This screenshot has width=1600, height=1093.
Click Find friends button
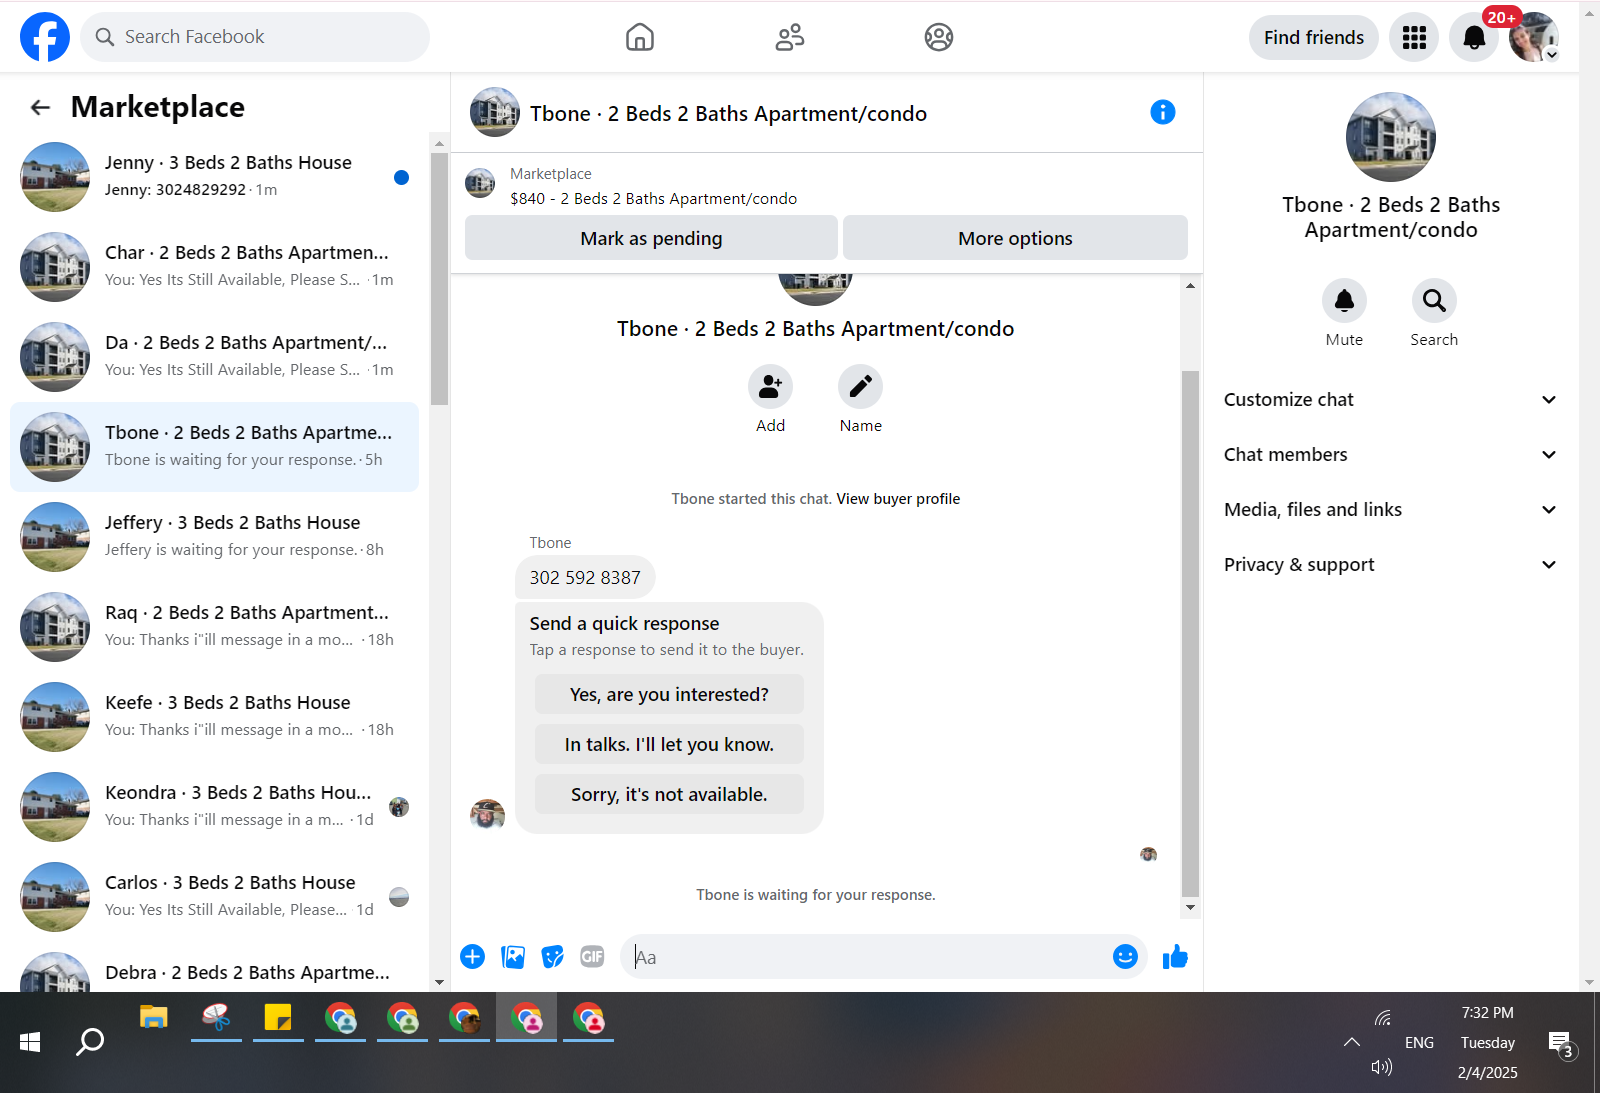[x=1313, y=38]
